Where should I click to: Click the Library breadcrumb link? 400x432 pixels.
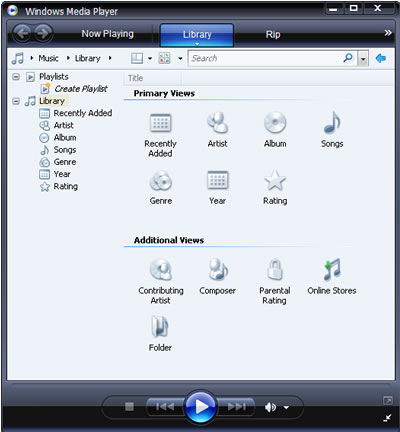(x=87, y=58)
